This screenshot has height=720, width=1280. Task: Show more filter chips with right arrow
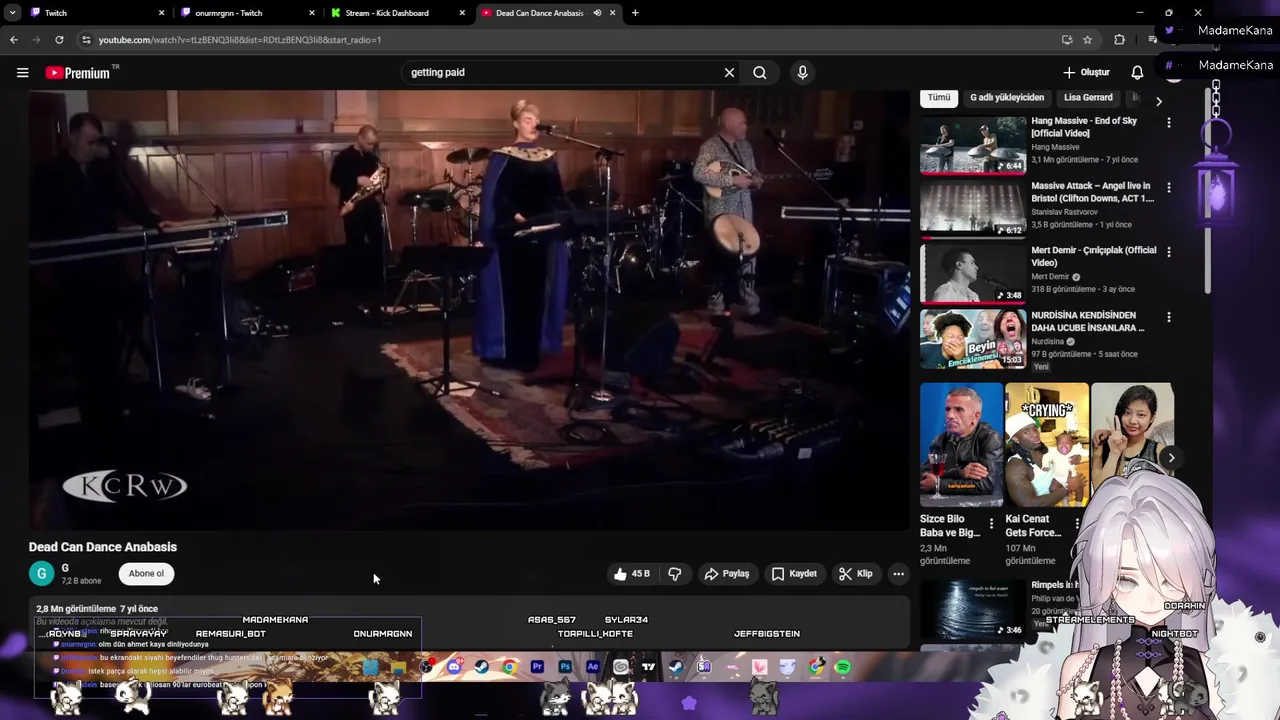click(x=1158, y=101)
